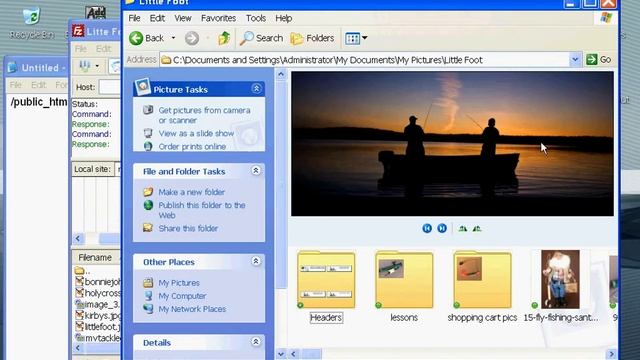Collapse the Details panel
Screen dimensions: 640x360
tap(256, 341)
